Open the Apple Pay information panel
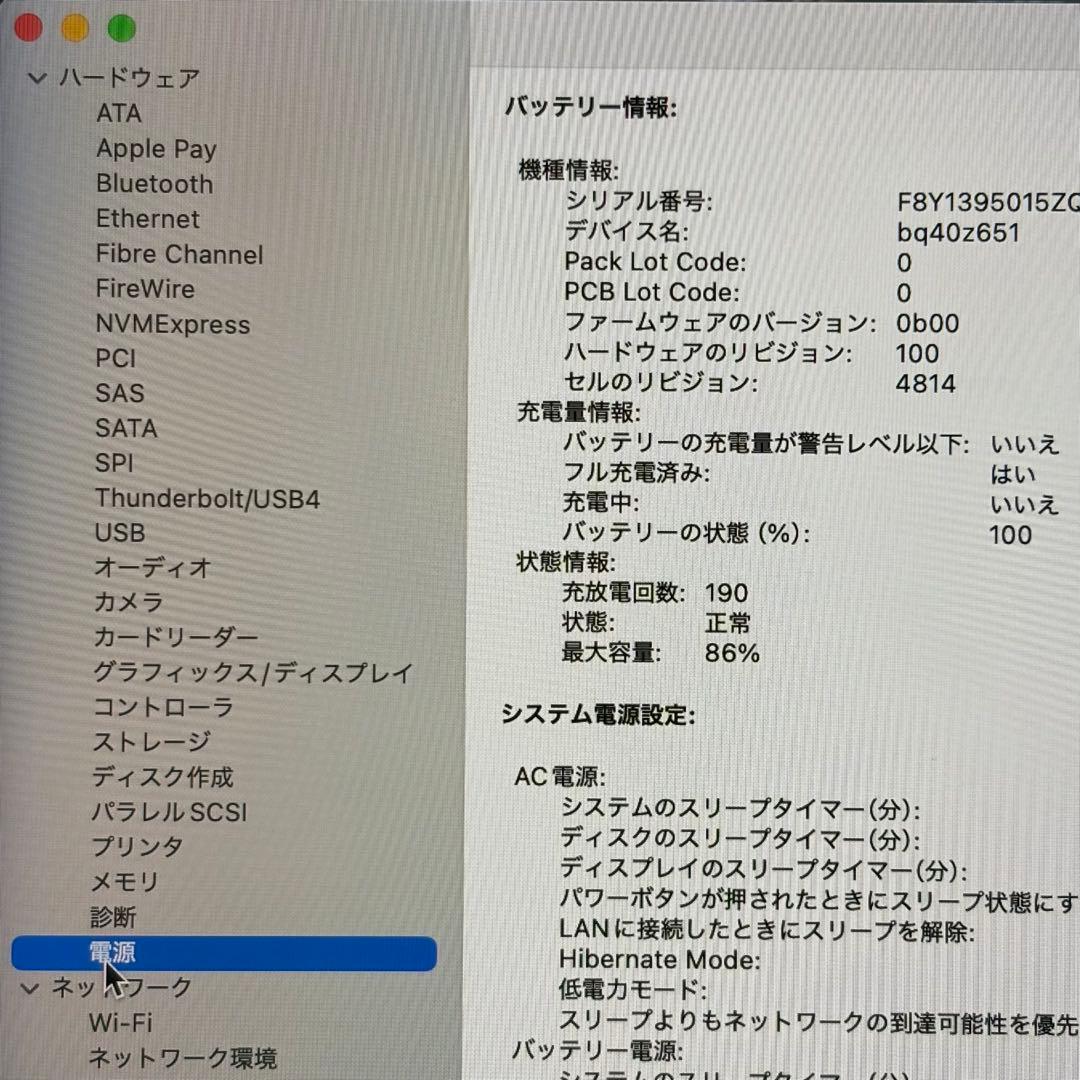Image resolution: width=1080 pixels, height=1080 pixels. point(156,149)
